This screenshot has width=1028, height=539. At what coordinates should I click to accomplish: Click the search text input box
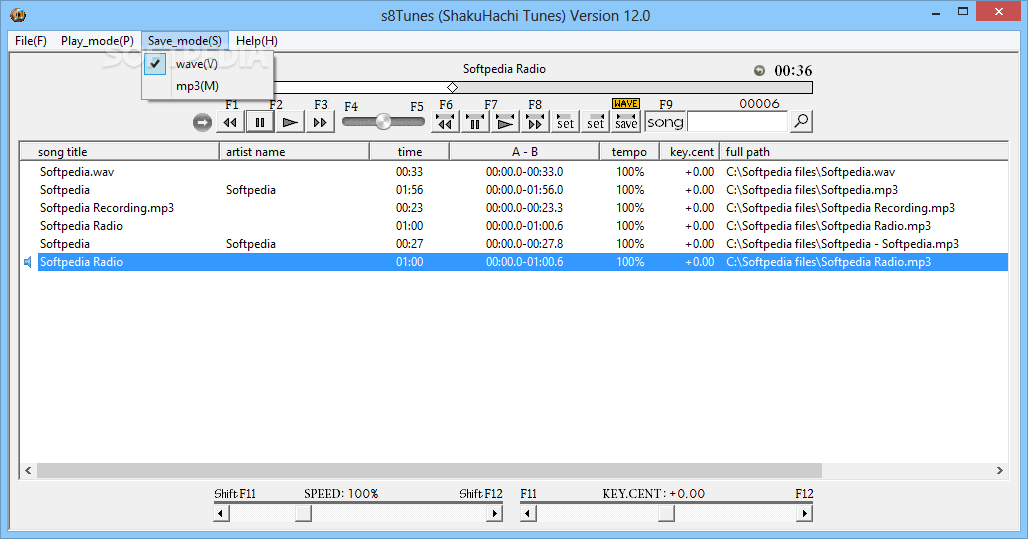pos(738,122)
